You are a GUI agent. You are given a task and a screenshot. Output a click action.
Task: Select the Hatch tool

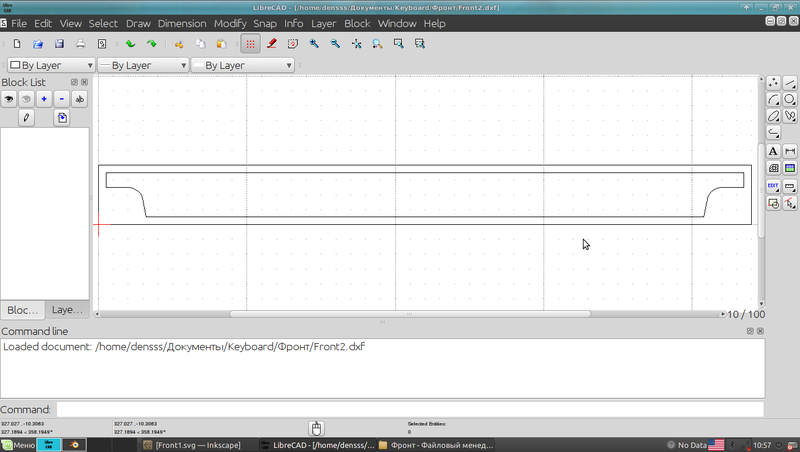[773, 168]
